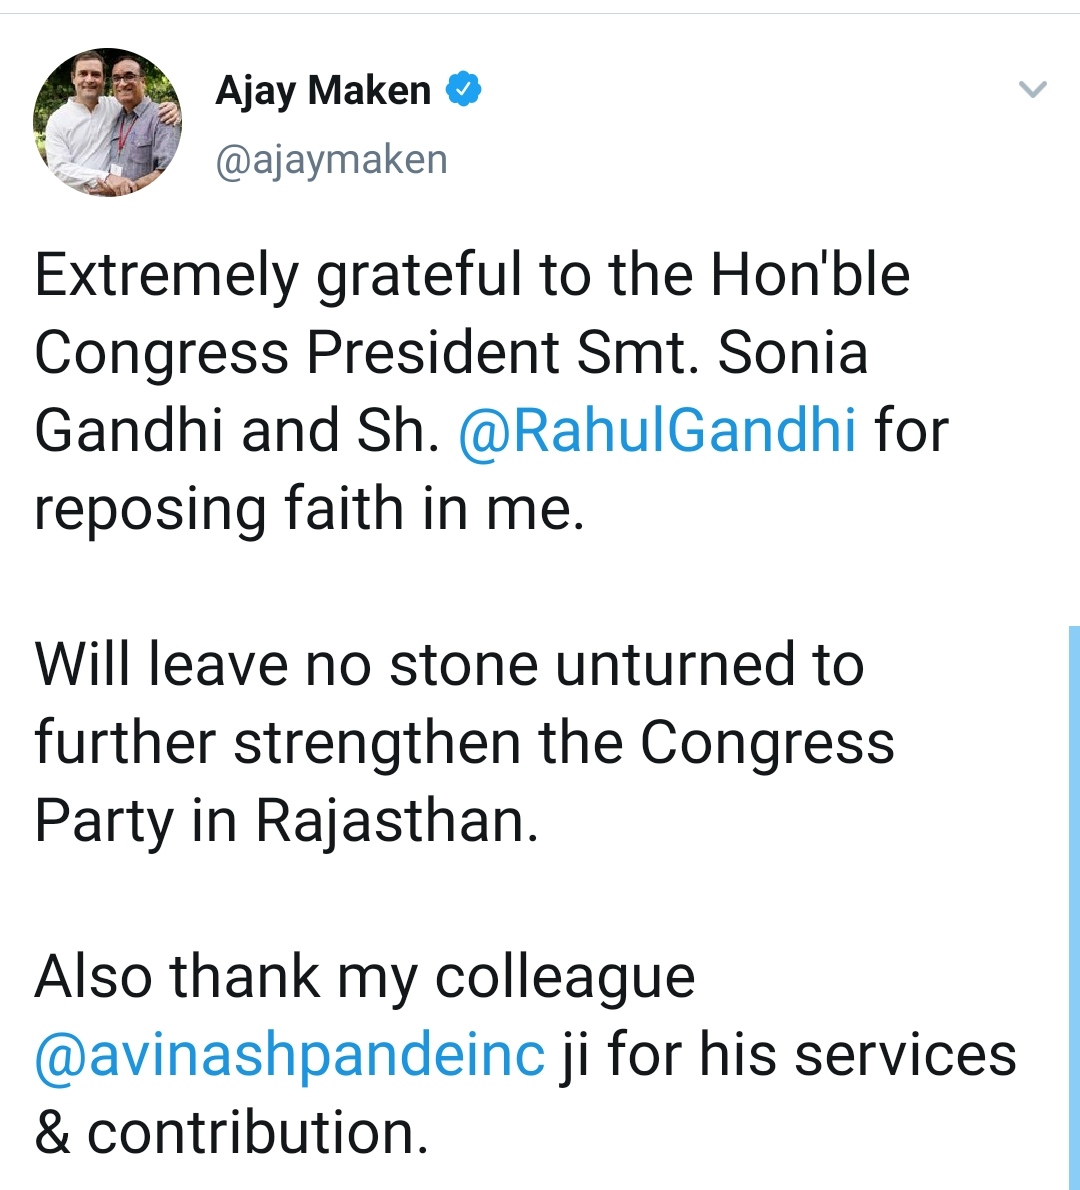Click the blue scrollbar at right edge
Screen dimensions: 1080x1190
click(x=1073, y=900)
